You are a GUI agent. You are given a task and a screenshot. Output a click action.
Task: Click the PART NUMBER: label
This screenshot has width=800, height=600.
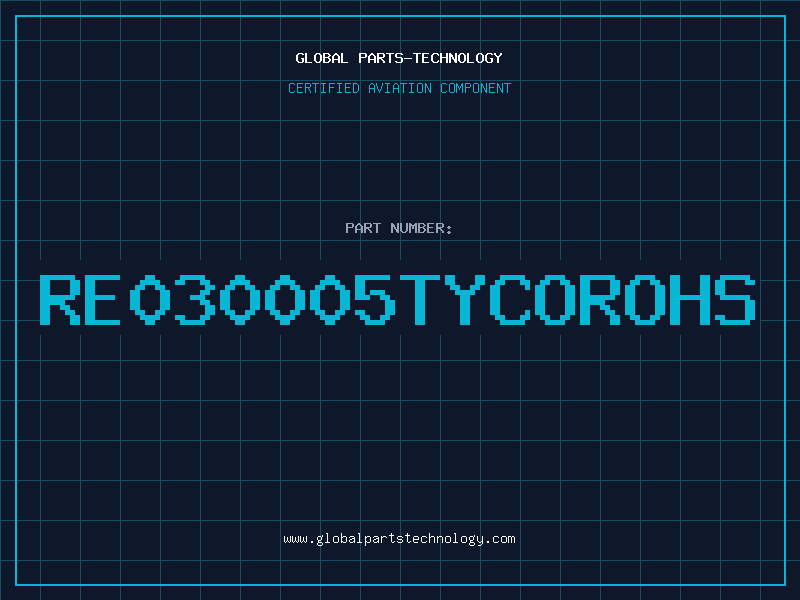399,228
